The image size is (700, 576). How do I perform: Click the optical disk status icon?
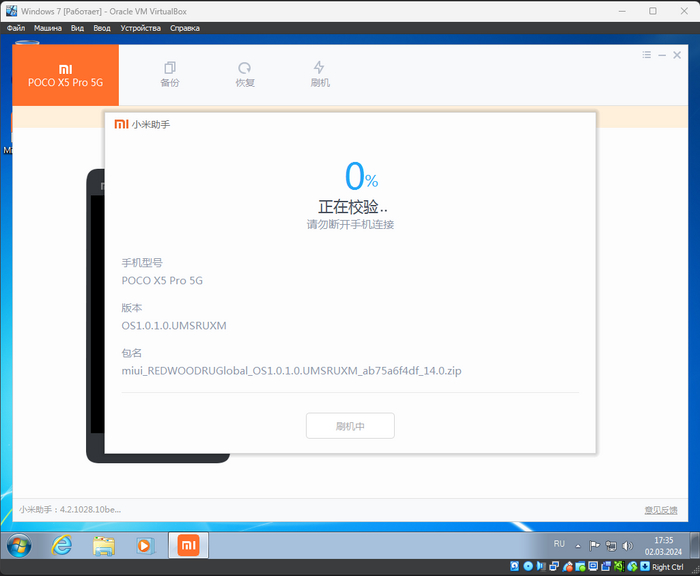pyautogui.click(x=528, y=566)
